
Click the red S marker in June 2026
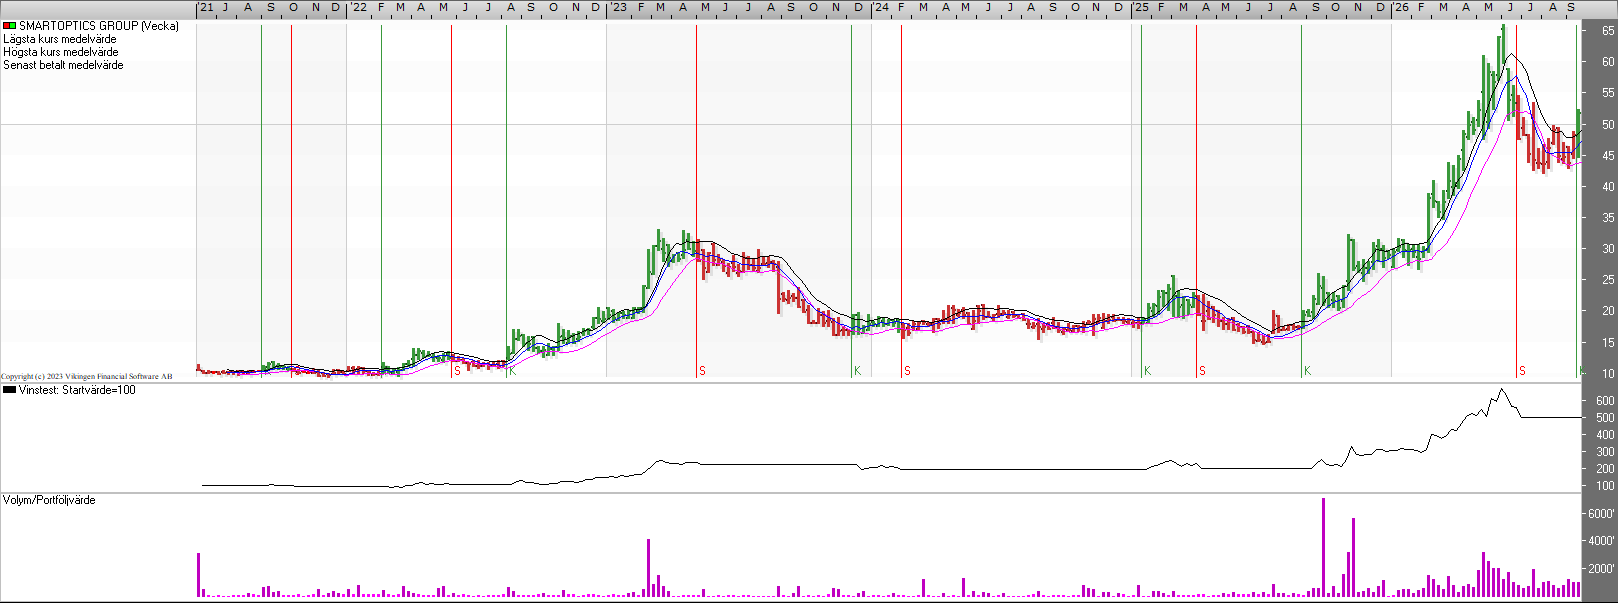(x=1522, y=371)
